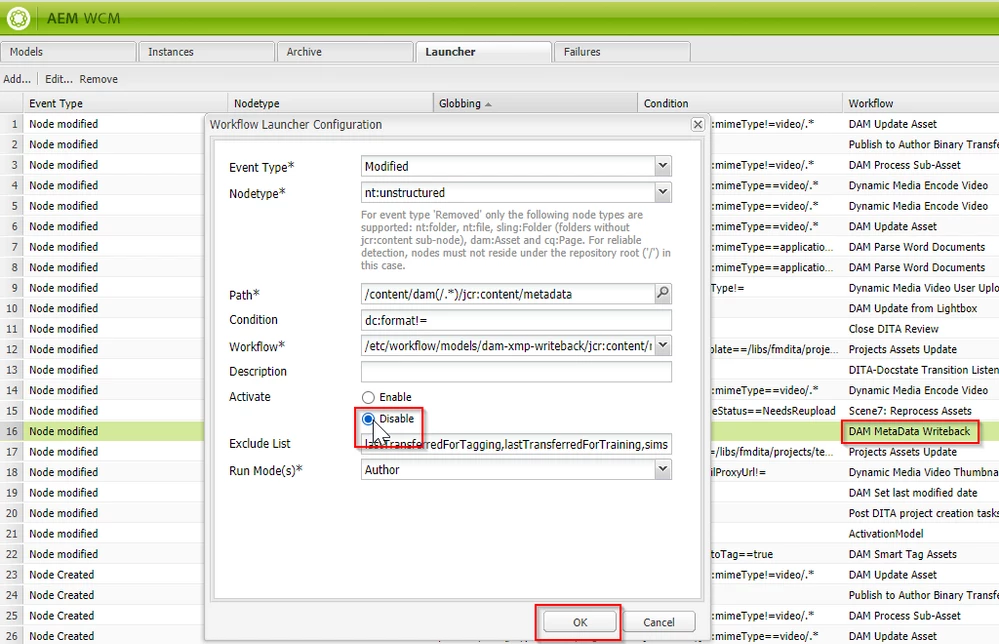The image size is (999, 644).
Task: Click the Post DITA project creation tasks cell
Action: click(923, 513)
